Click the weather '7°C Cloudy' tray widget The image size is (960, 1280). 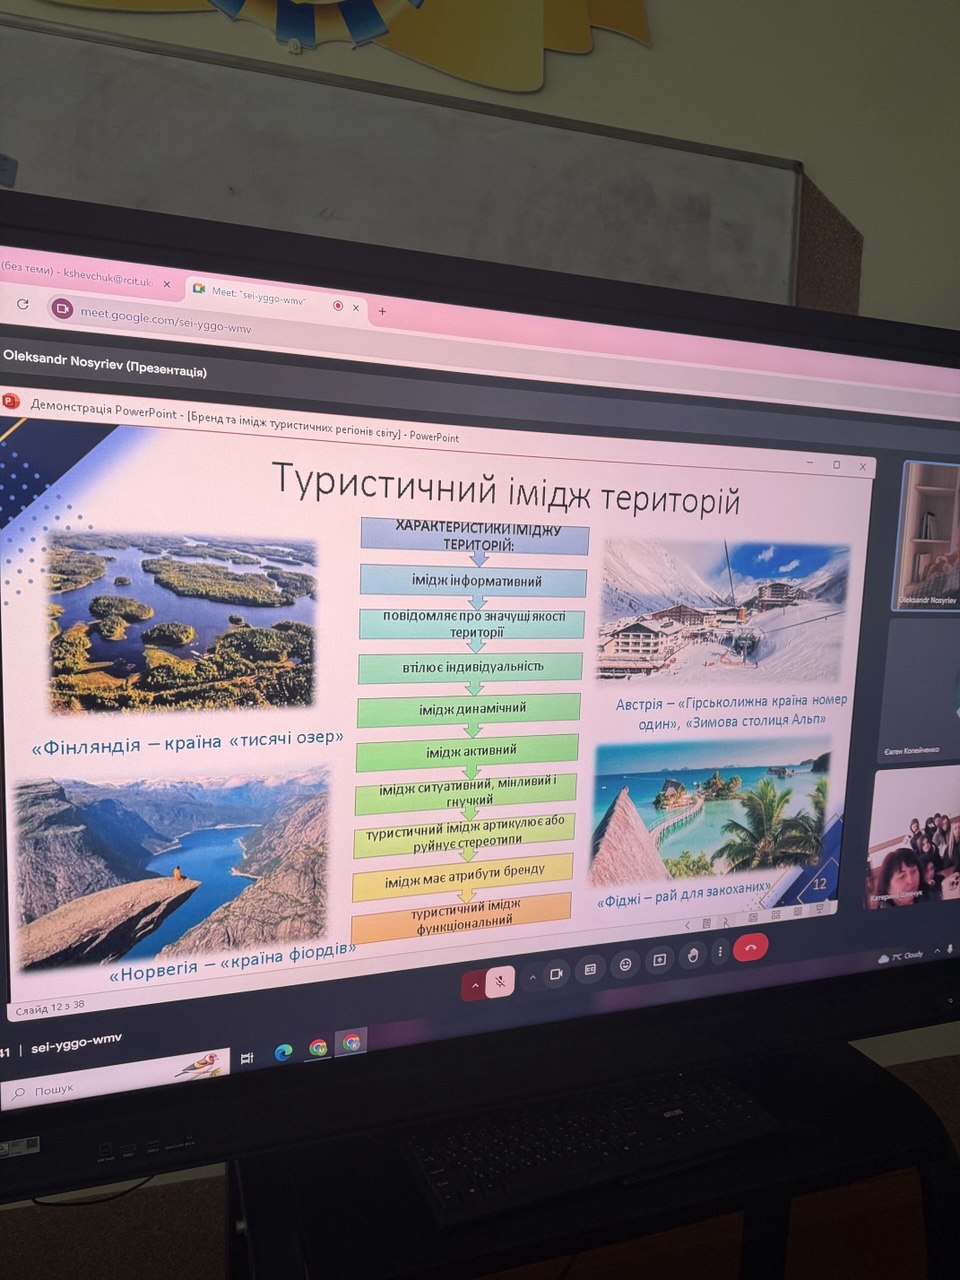[900, 956]
